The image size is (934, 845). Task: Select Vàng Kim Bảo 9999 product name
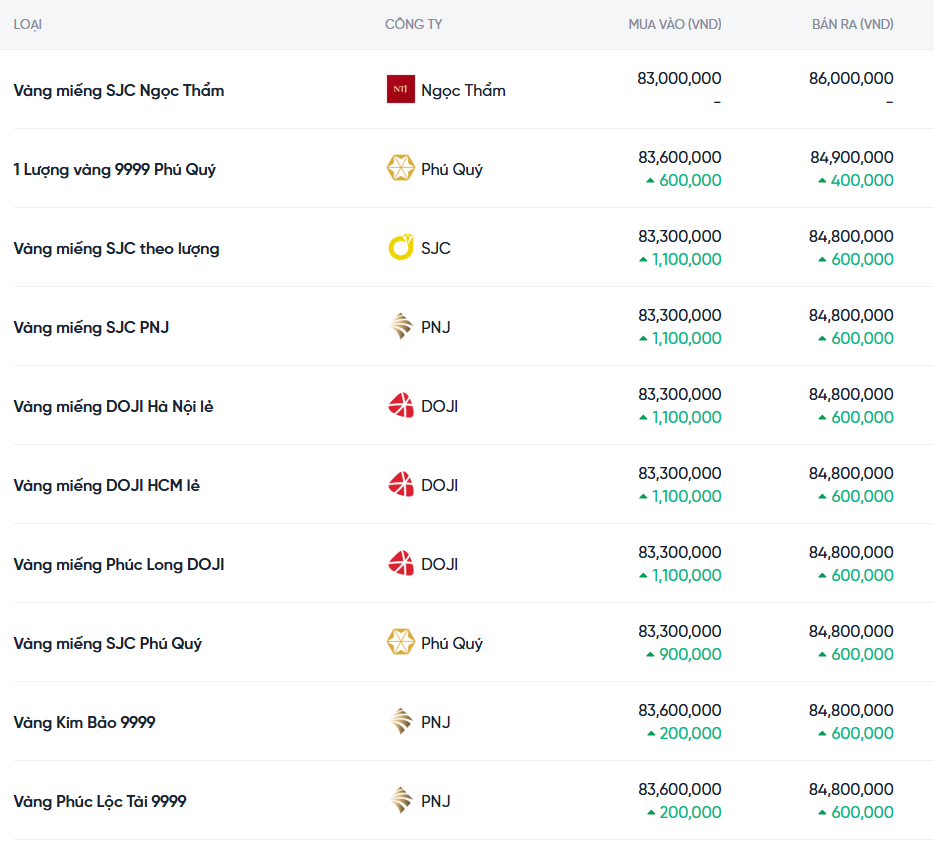(x=85, y=722)
